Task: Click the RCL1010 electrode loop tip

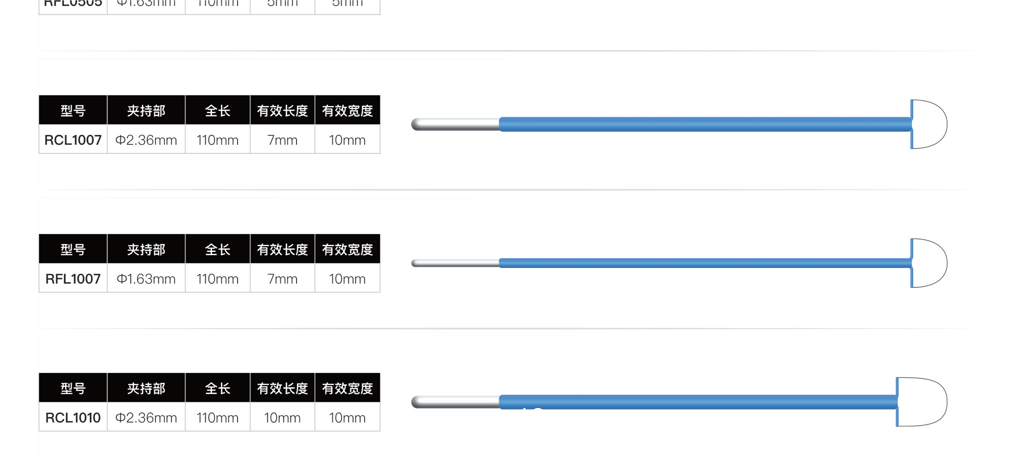Action: coord(923,402)
